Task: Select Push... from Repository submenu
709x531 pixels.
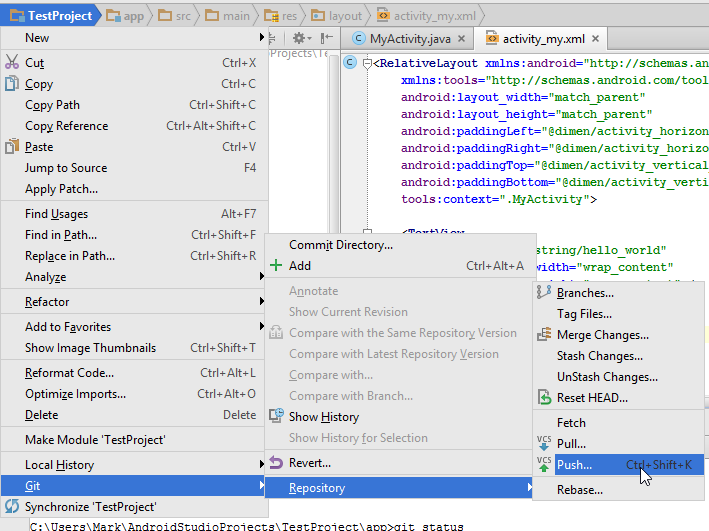Action: pos(574,465)
